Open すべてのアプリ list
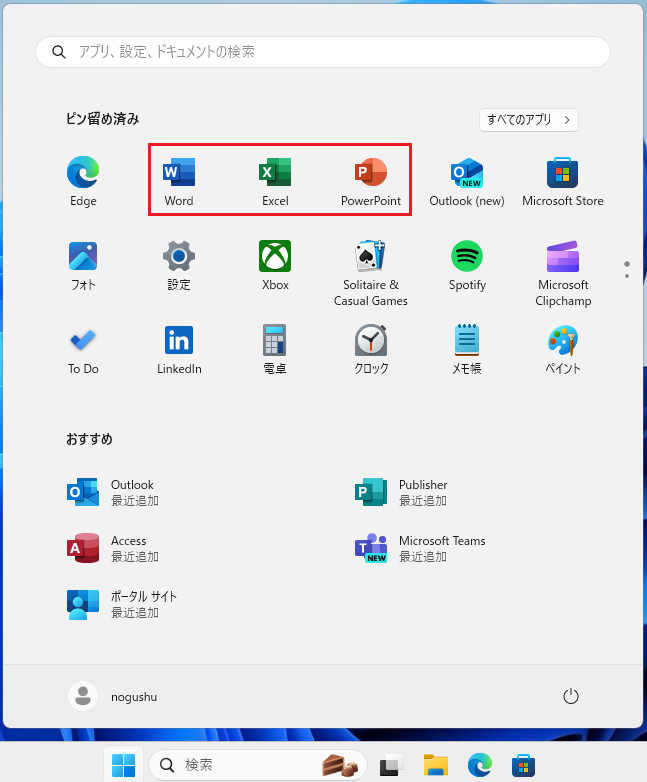This screenshot has height=782, width=647. tap(529, 120)
